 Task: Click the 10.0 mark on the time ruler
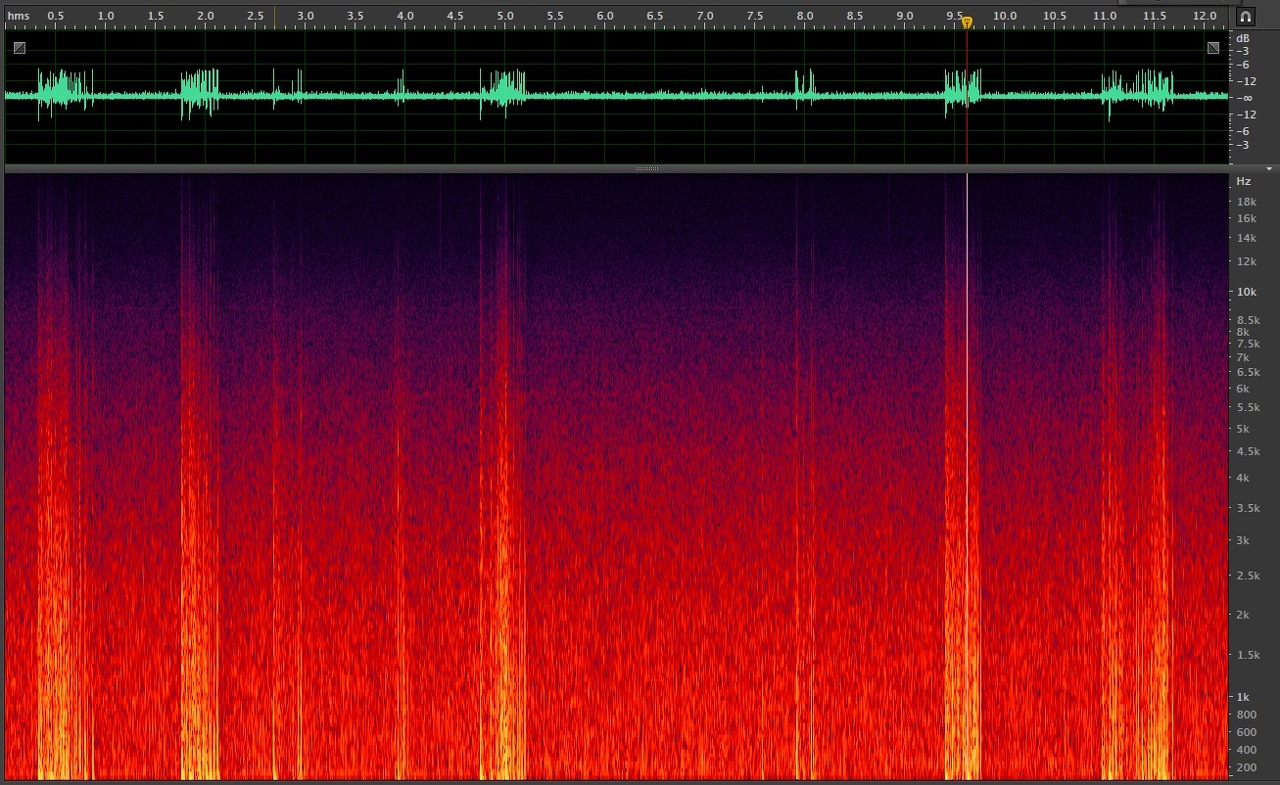click(1005, 17)
